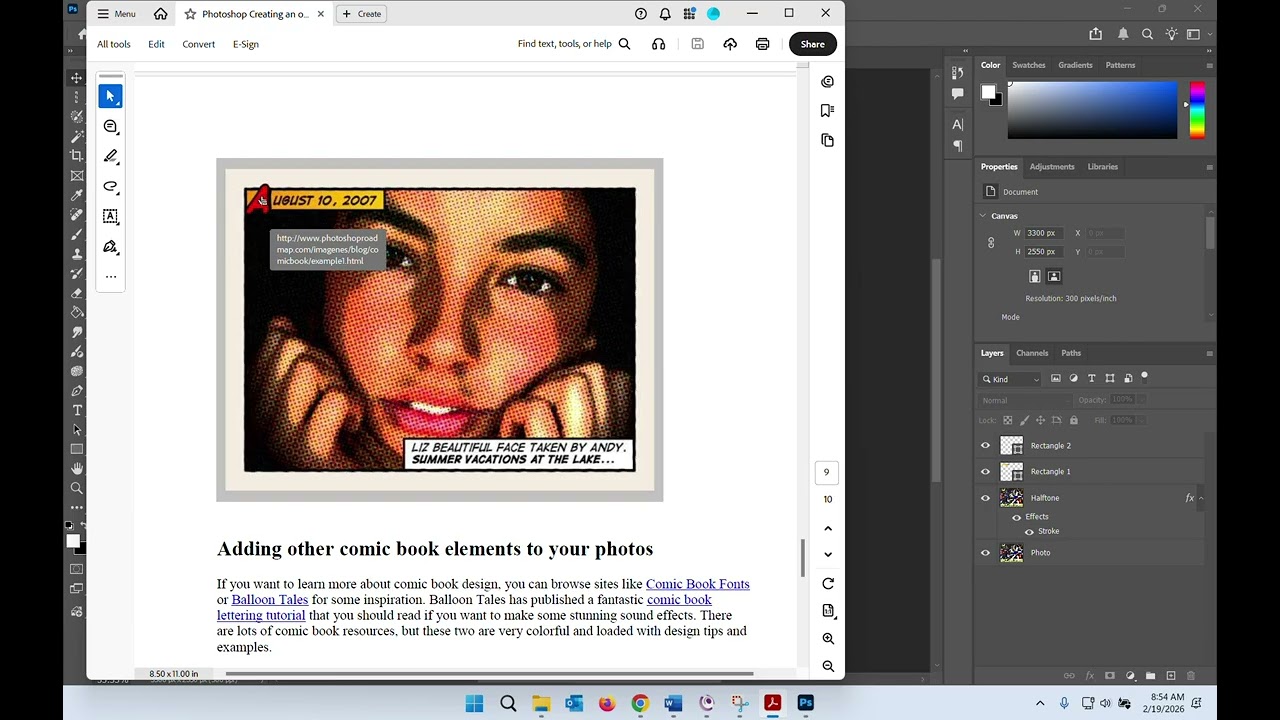Click the Acrobat print icon
The image size is (1280, 720).
[763, 44]
